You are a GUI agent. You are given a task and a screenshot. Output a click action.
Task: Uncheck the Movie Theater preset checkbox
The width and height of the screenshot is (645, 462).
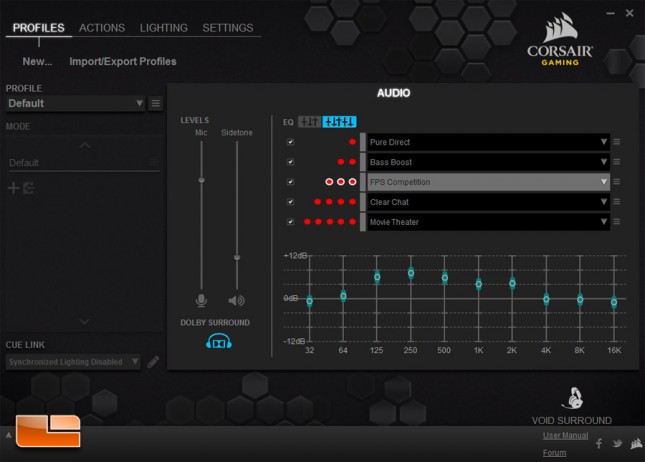tap(290, 222)
